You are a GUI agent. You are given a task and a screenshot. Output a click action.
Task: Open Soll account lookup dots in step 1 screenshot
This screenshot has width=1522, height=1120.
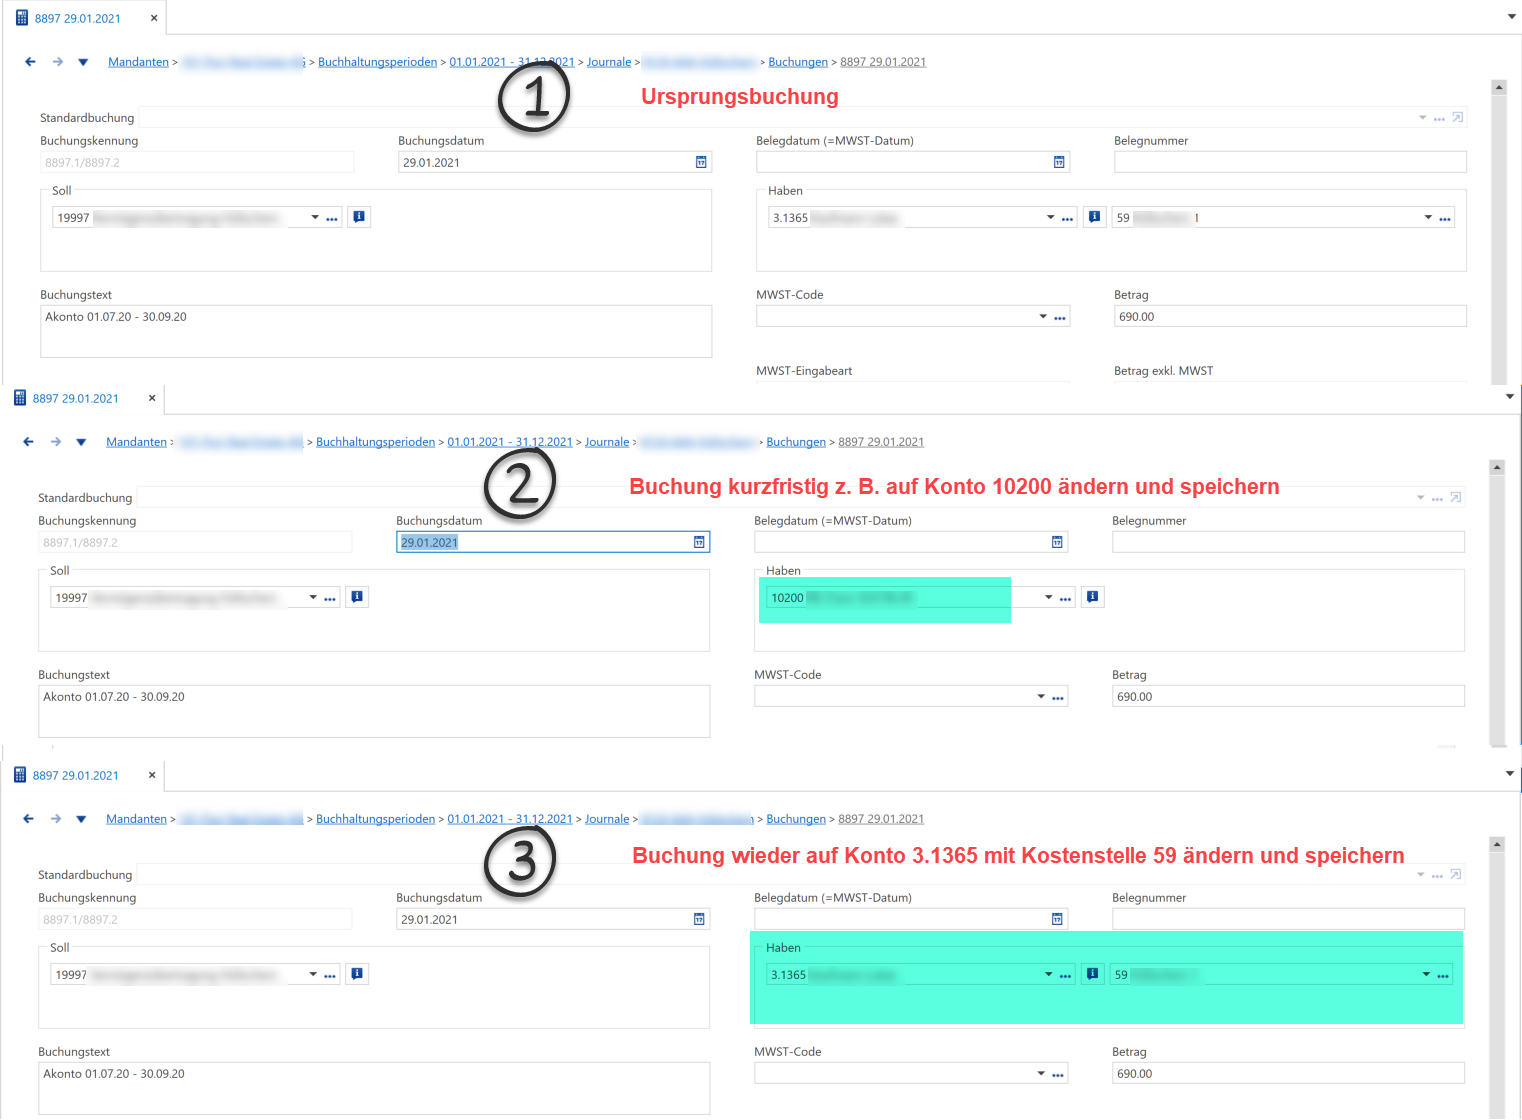[332, 218]
